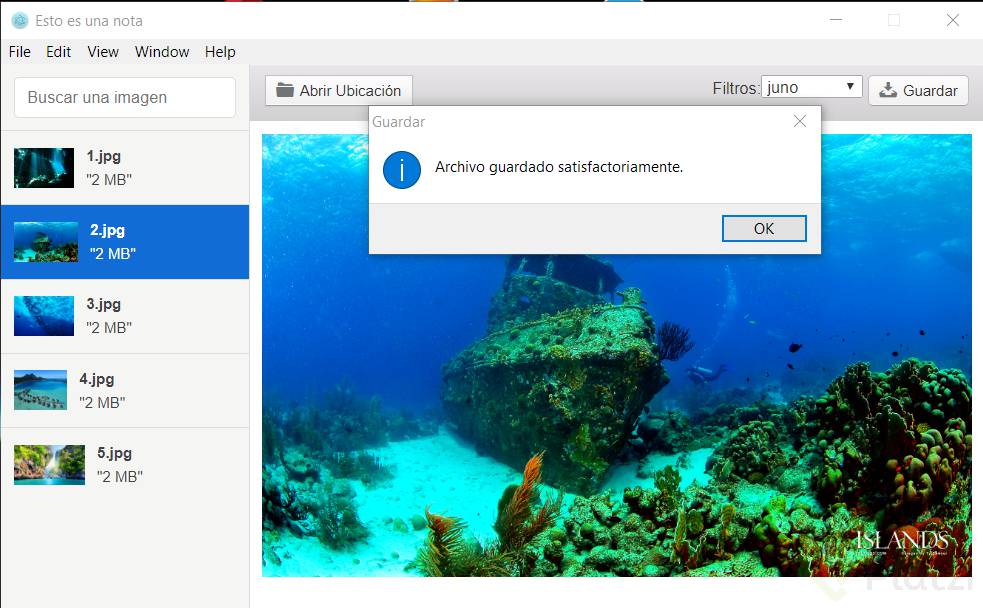
Task: Click the "2 MB" size under 1.jpg
Action: 109,180
